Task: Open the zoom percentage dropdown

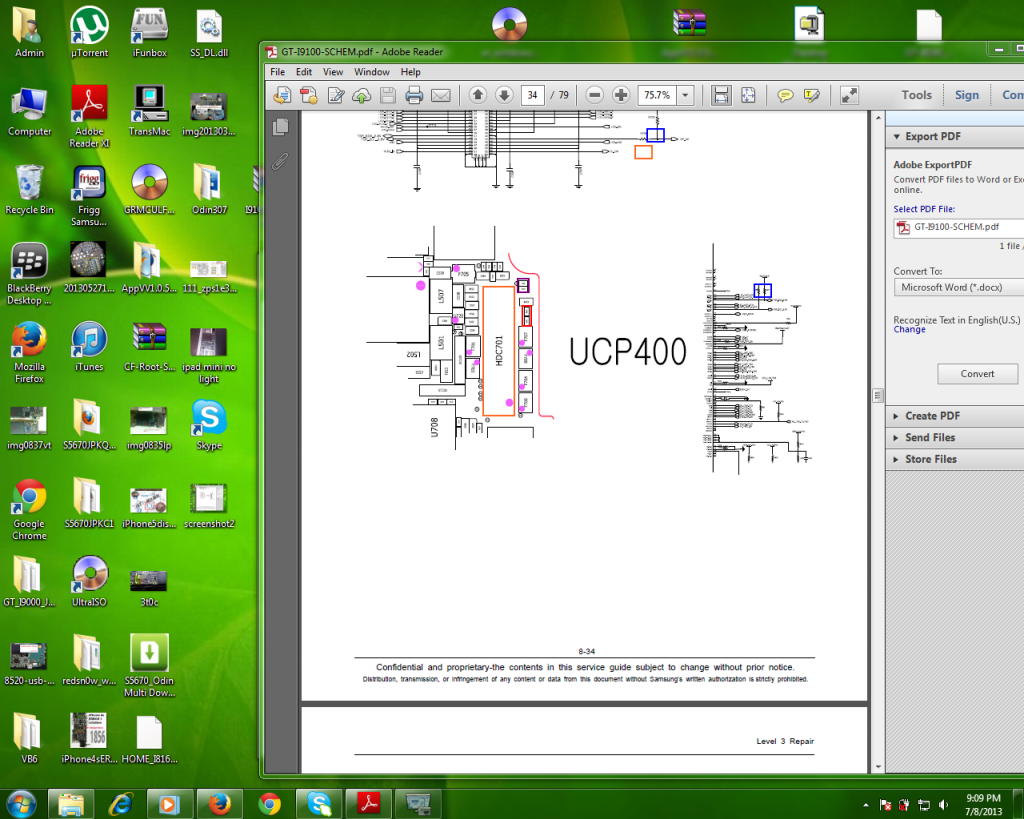Action: (685, 95)
